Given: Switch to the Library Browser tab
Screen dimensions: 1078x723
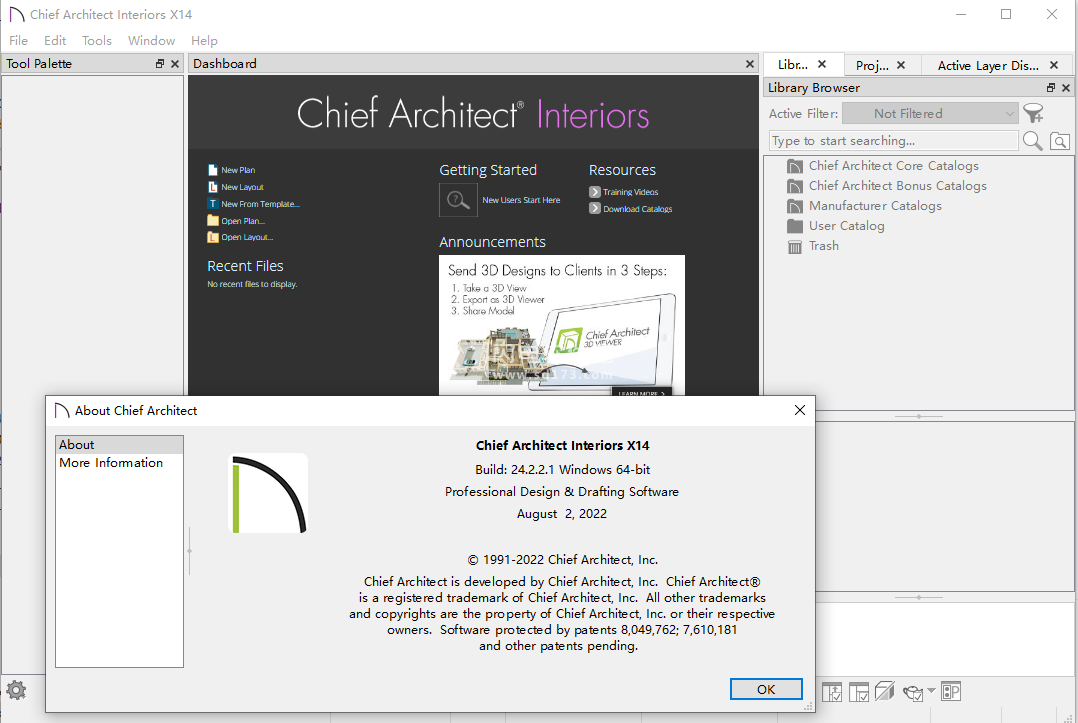Looking at the screenshot, I should click(793, 65).
